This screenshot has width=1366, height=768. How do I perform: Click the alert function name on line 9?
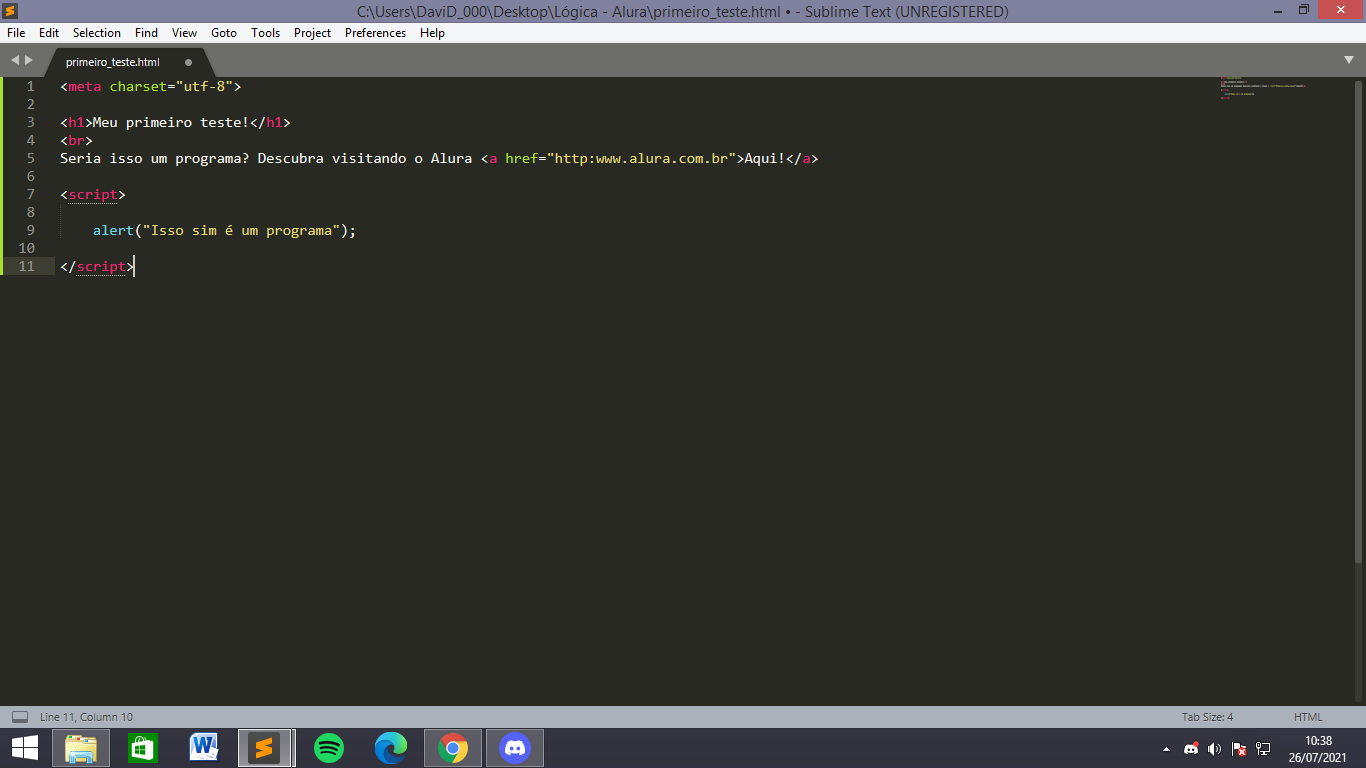(113, 230)
